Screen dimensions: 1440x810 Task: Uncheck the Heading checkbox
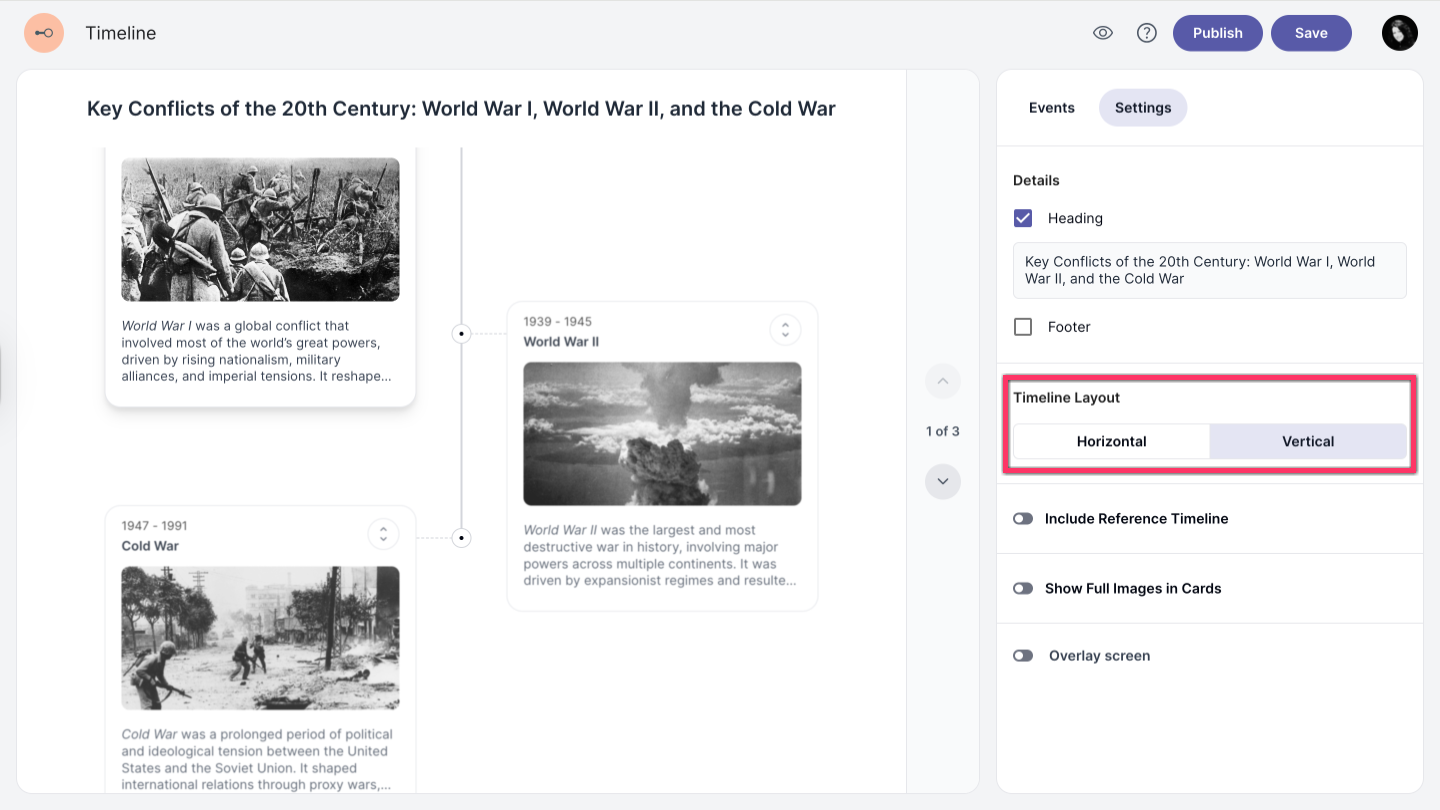[1023, 218]
